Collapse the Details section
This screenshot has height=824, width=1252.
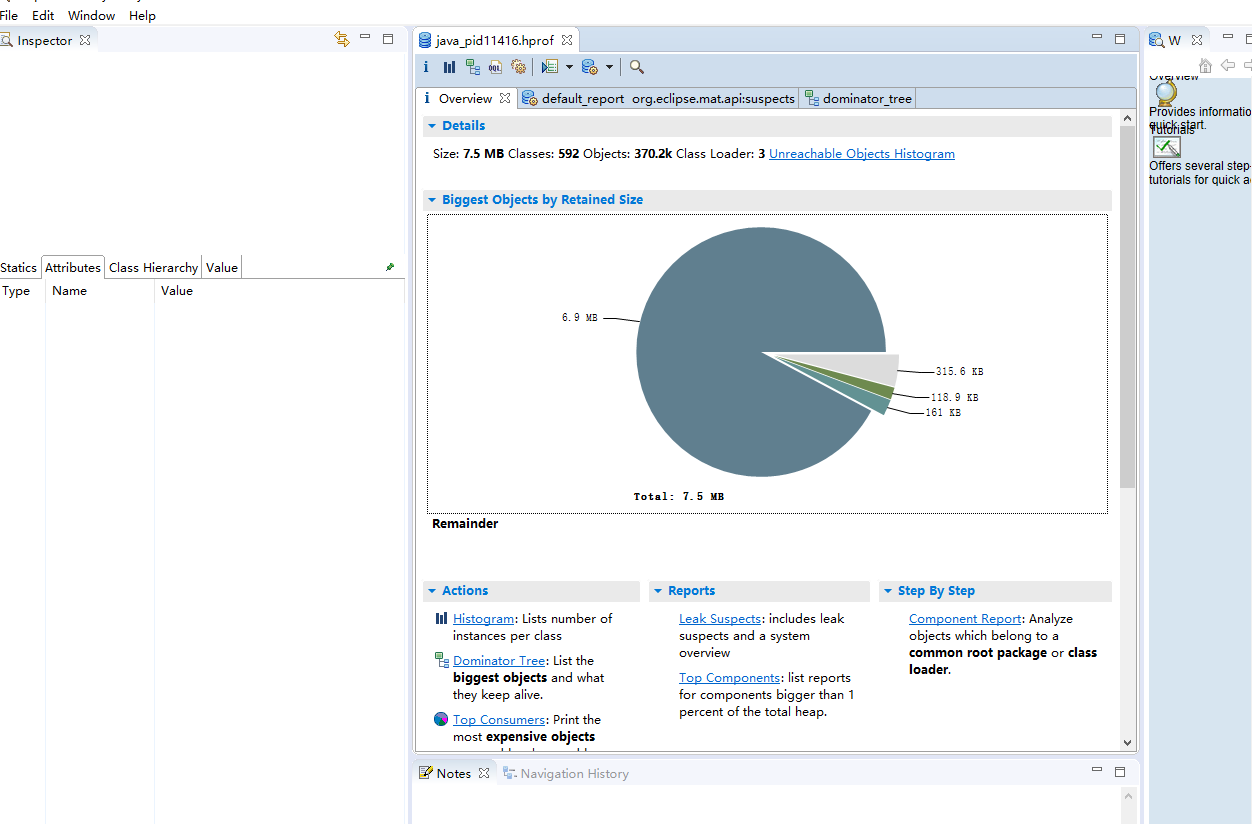[432, 126]
